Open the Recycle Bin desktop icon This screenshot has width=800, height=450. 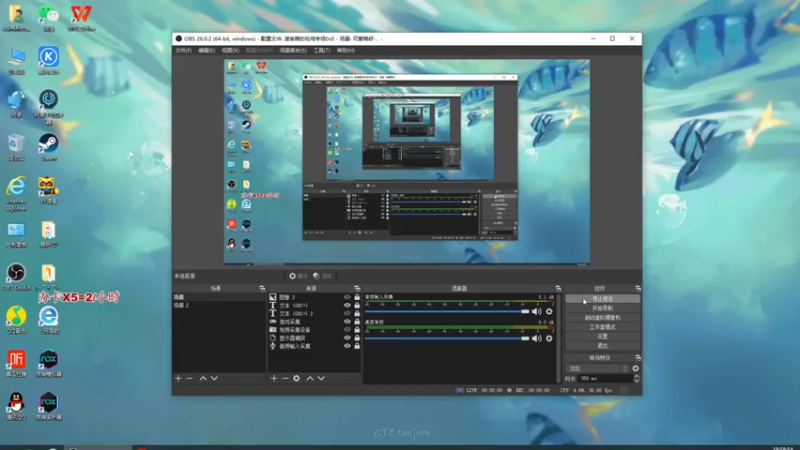tap(16, 147)
